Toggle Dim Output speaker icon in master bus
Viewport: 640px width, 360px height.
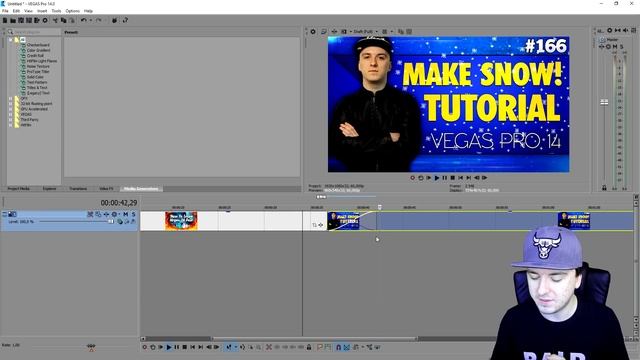626,31
